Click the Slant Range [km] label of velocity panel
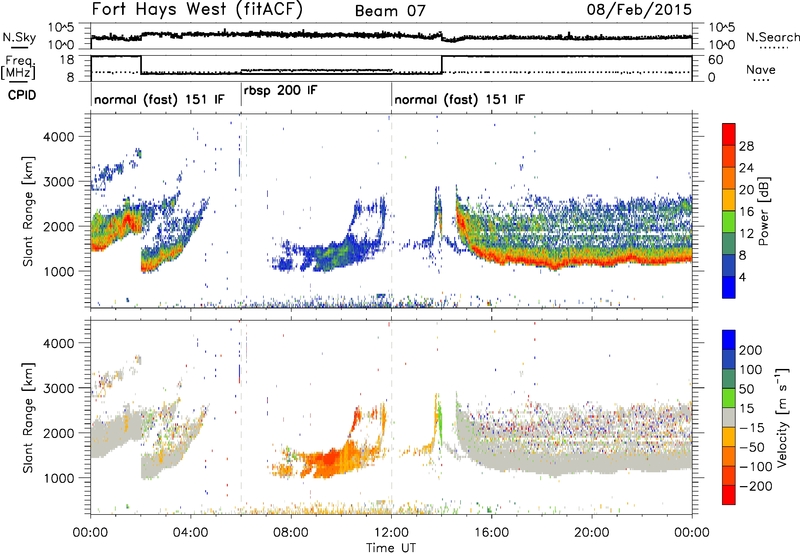 tap(28, 418)
